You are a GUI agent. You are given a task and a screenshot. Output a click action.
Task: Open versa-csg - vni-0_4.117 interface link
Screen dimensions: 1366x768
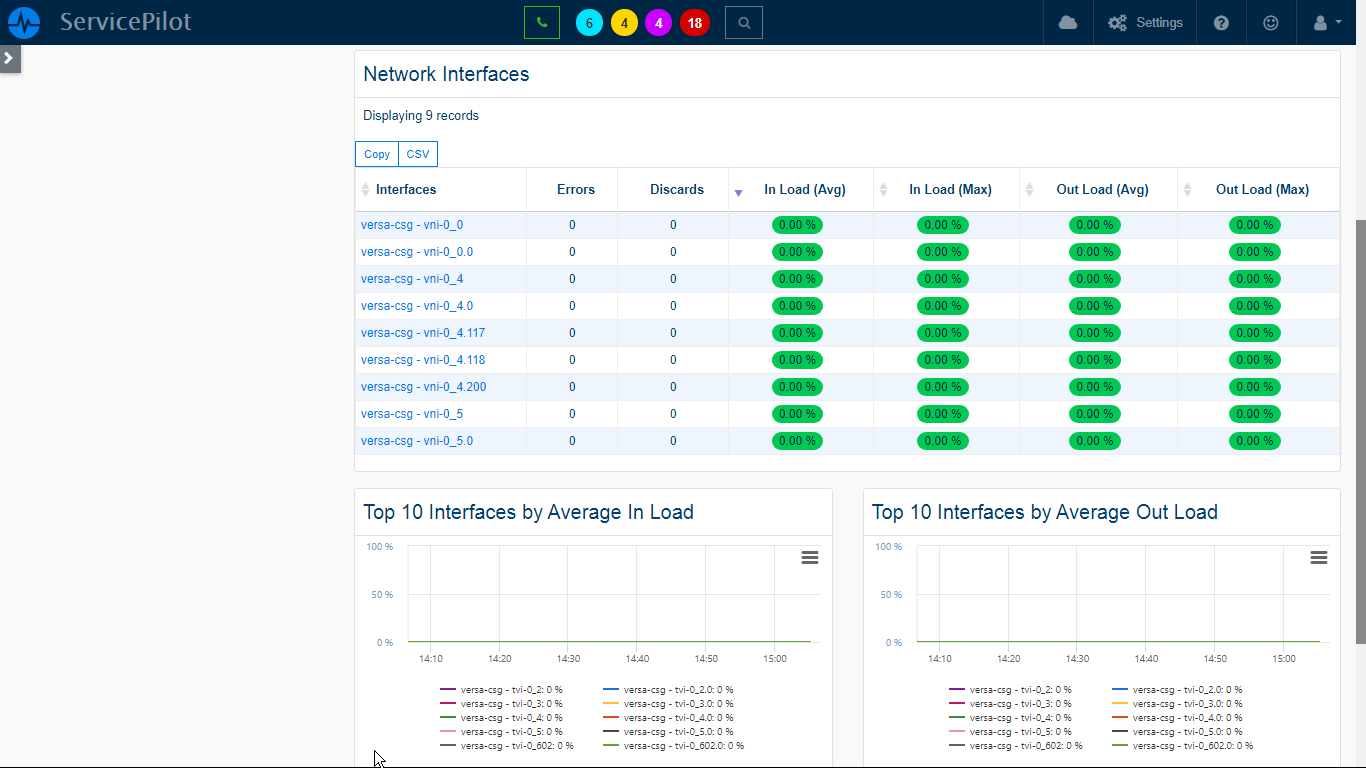pyautogui.click(x=423, y=333)
